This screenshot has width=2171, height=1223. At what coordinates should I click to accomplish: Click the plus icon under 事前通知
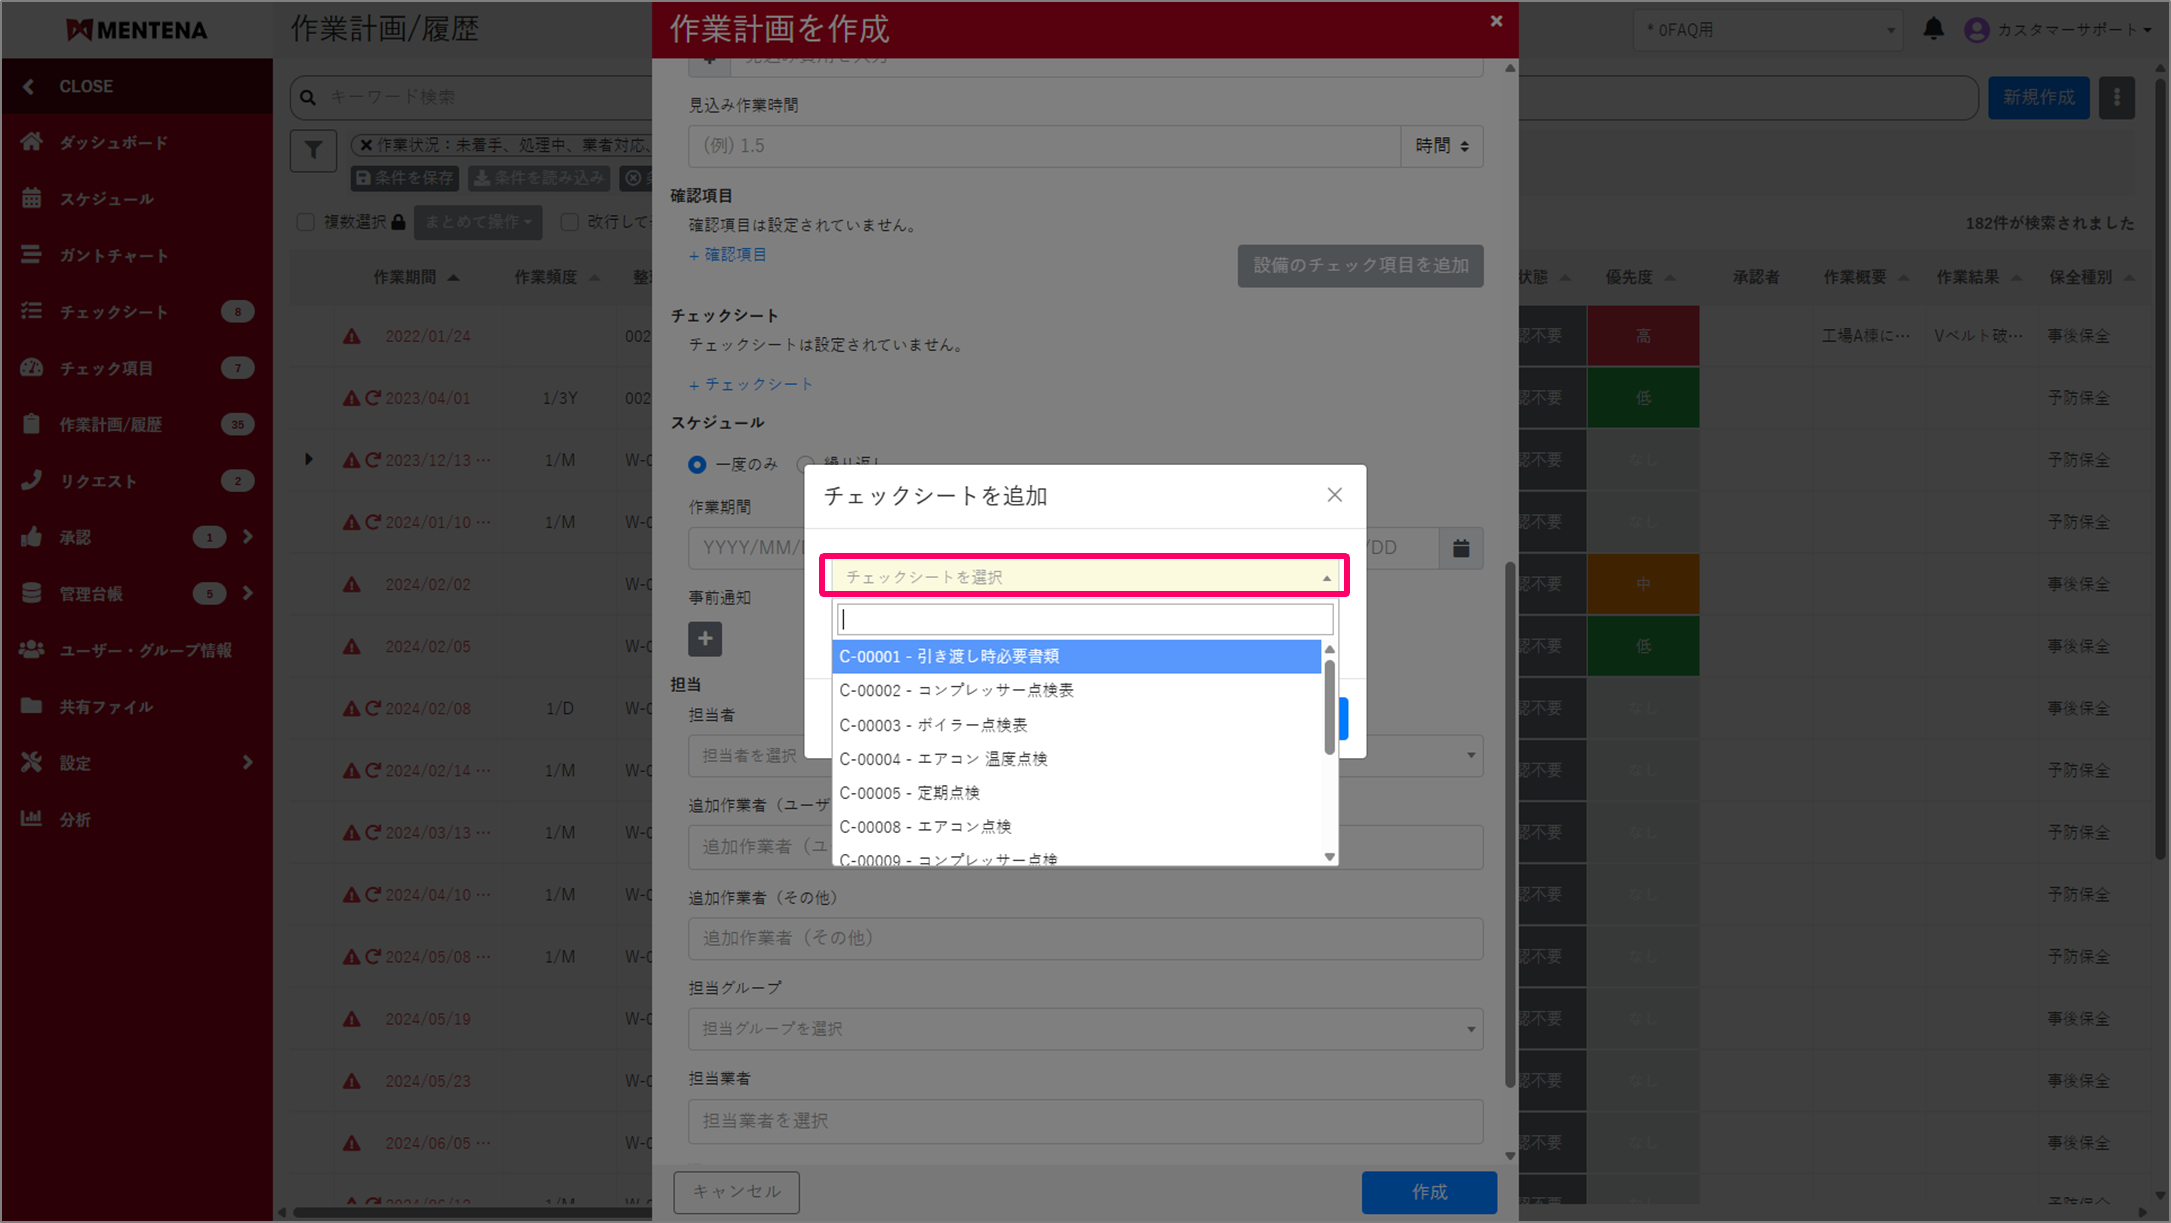point(705,639)
